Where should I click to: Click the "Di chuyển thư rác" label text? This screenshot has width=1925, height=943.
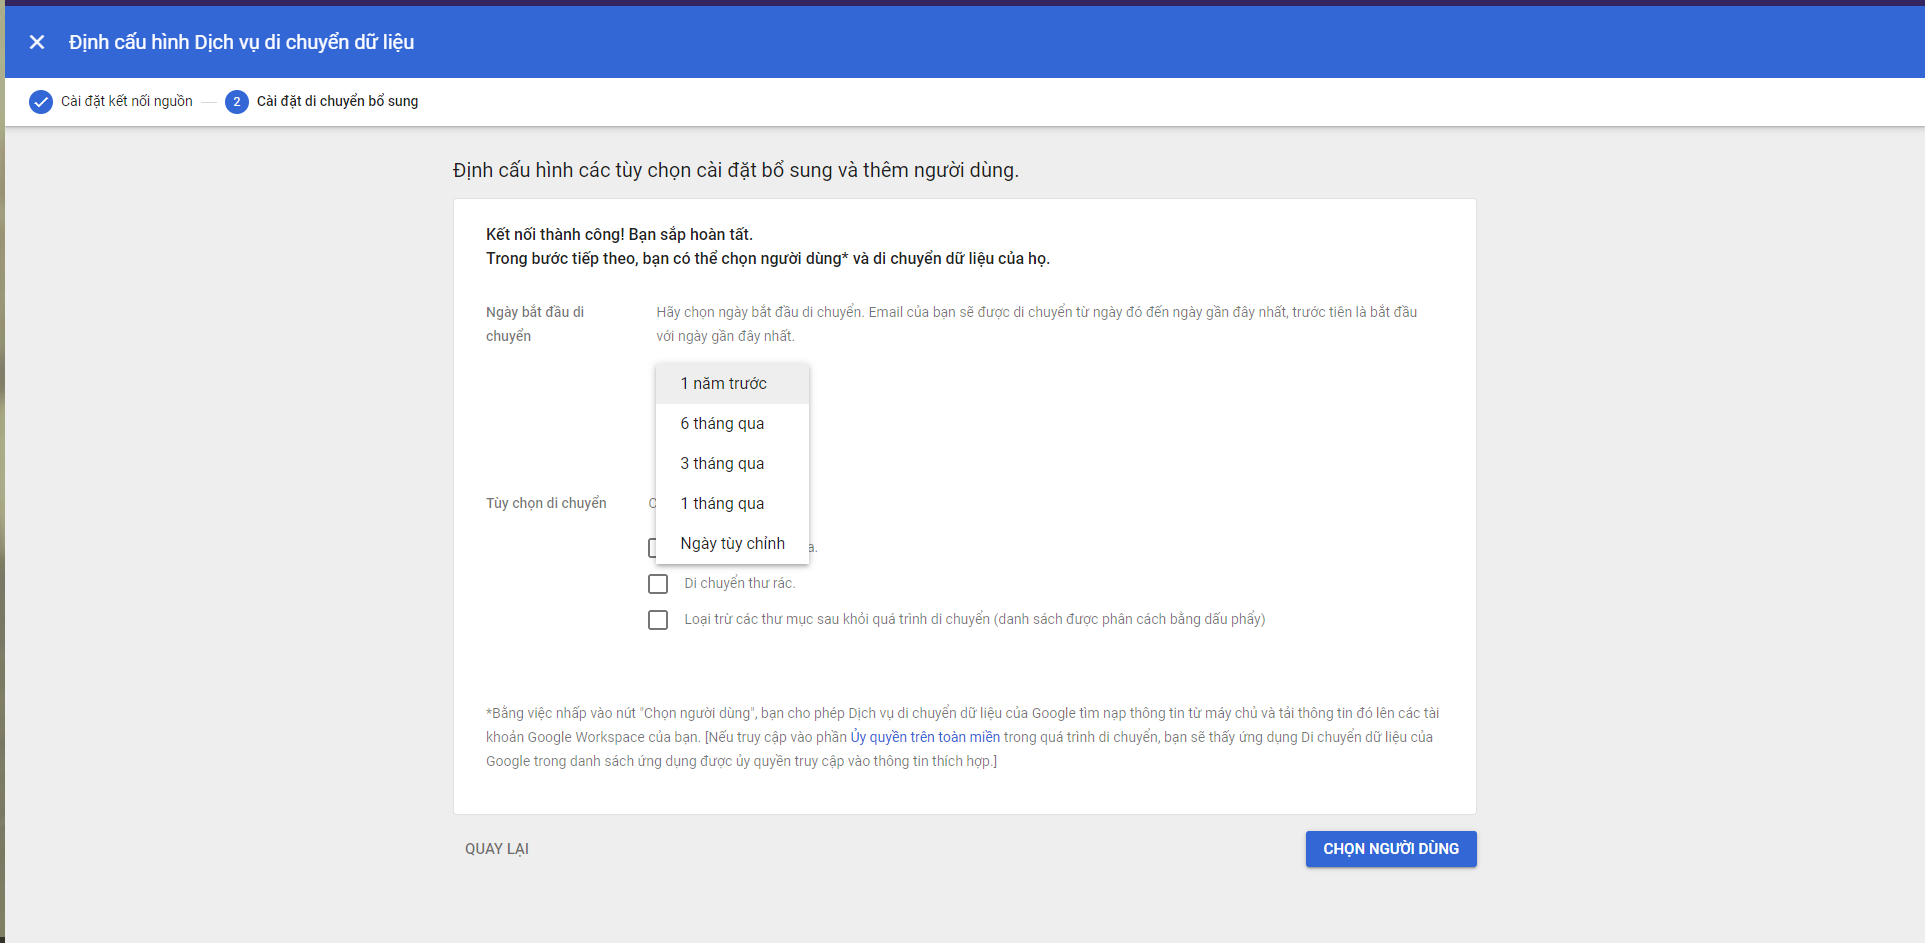pyautogui.click(x=739, y=583)
